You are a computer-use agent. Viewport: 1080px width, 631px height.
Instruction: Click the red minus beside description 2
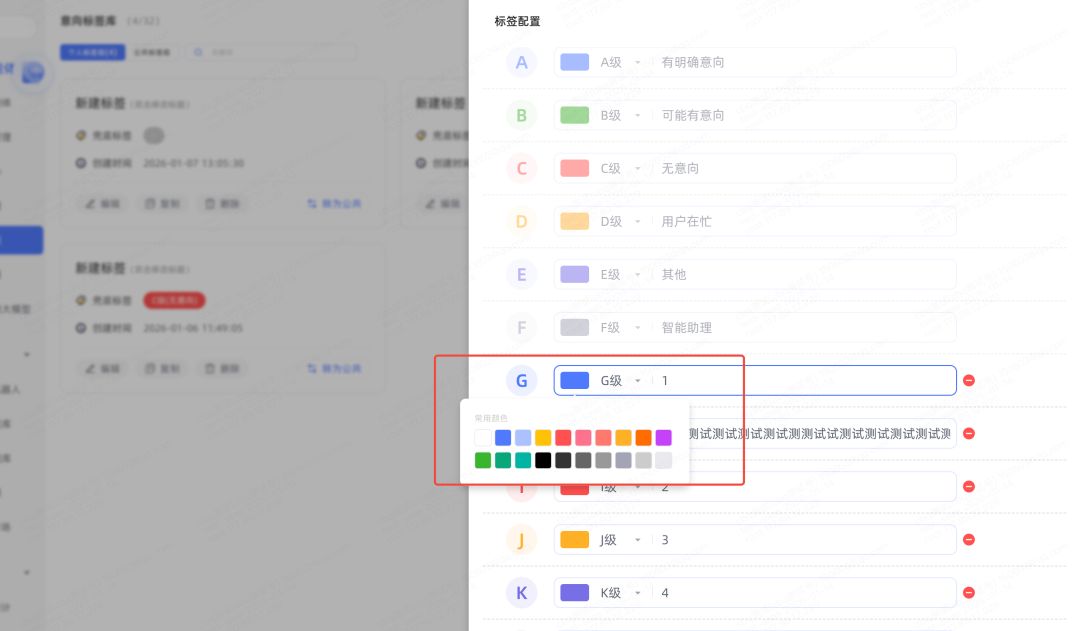click(x=968, y=487)
